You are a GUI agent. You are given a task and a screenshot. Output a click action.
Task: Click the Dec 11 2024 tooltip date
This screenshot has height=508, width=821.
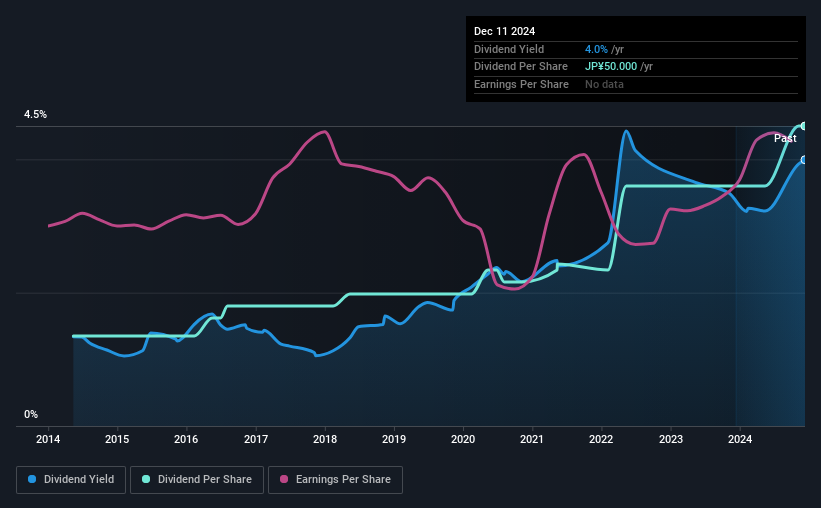click(505, 31)
